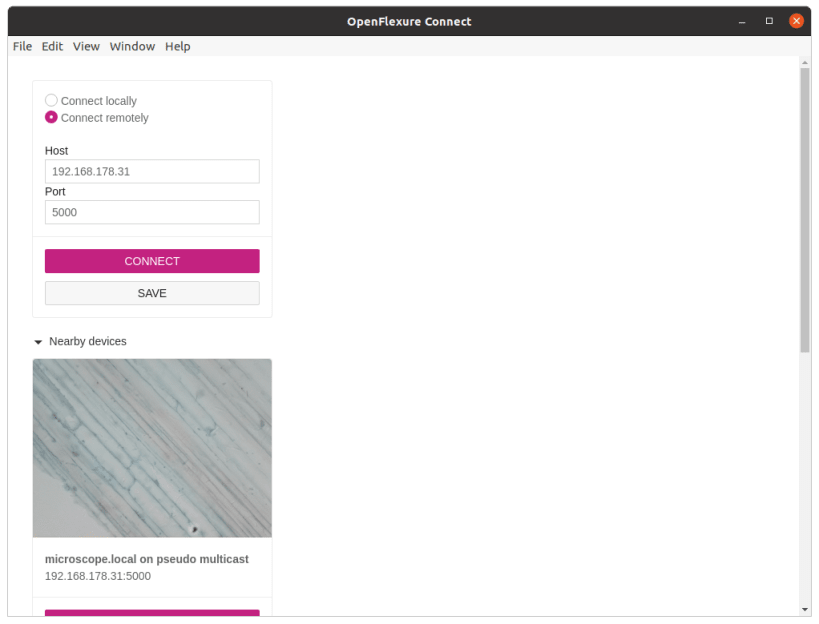819x624 pixels.
Task: Open the Help menu
Action: click(178, 46)
